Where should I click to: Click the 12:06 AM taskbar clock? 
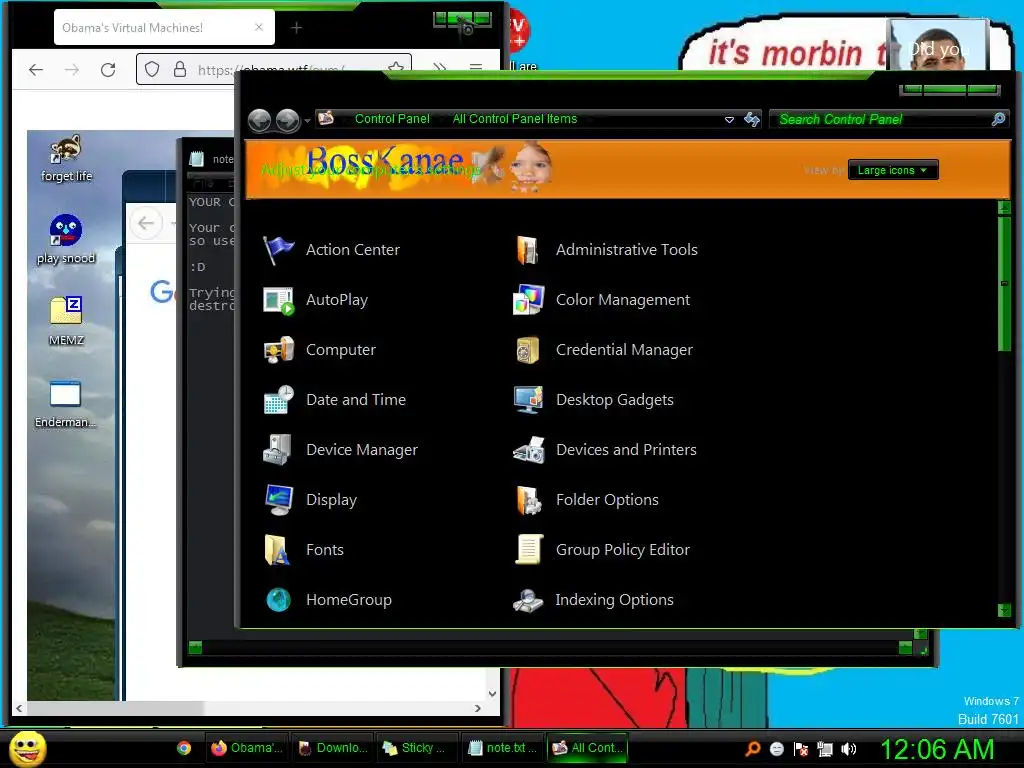point(938,749)
